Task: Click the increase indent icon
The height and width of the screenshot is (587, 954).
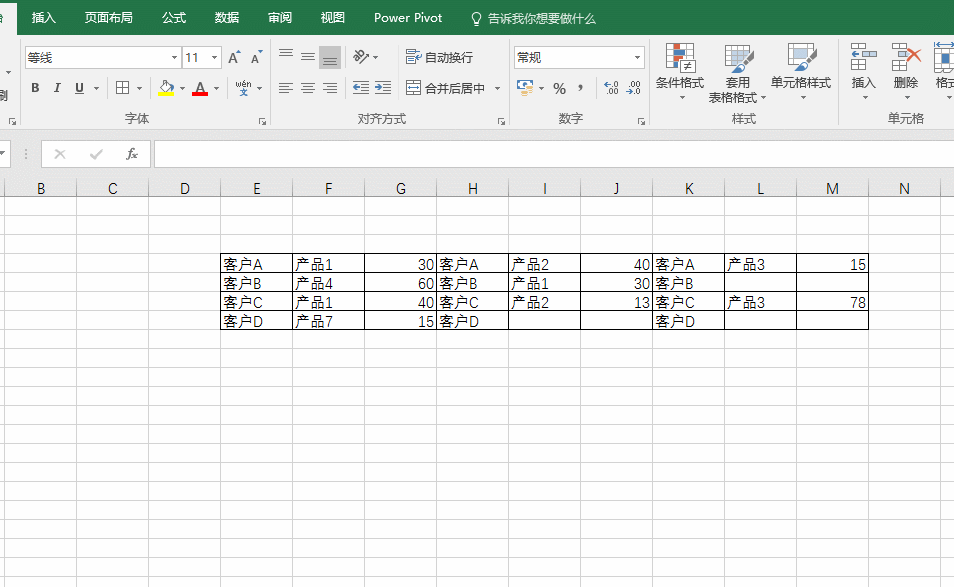Action: click(383, 88)
